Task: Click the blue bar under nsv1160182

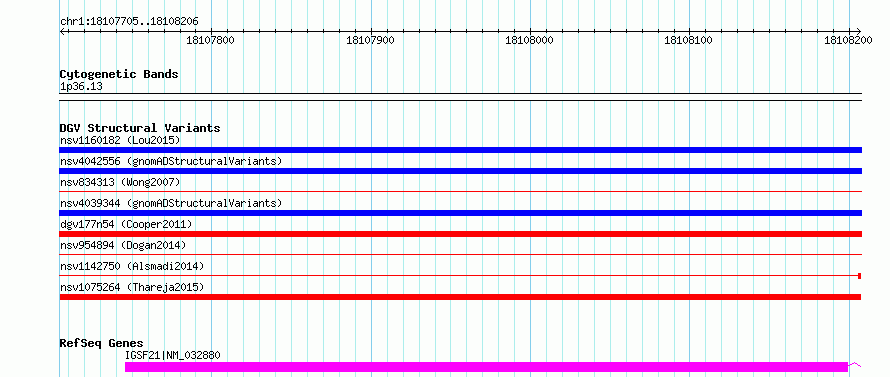Action: (x=461, y=150)
